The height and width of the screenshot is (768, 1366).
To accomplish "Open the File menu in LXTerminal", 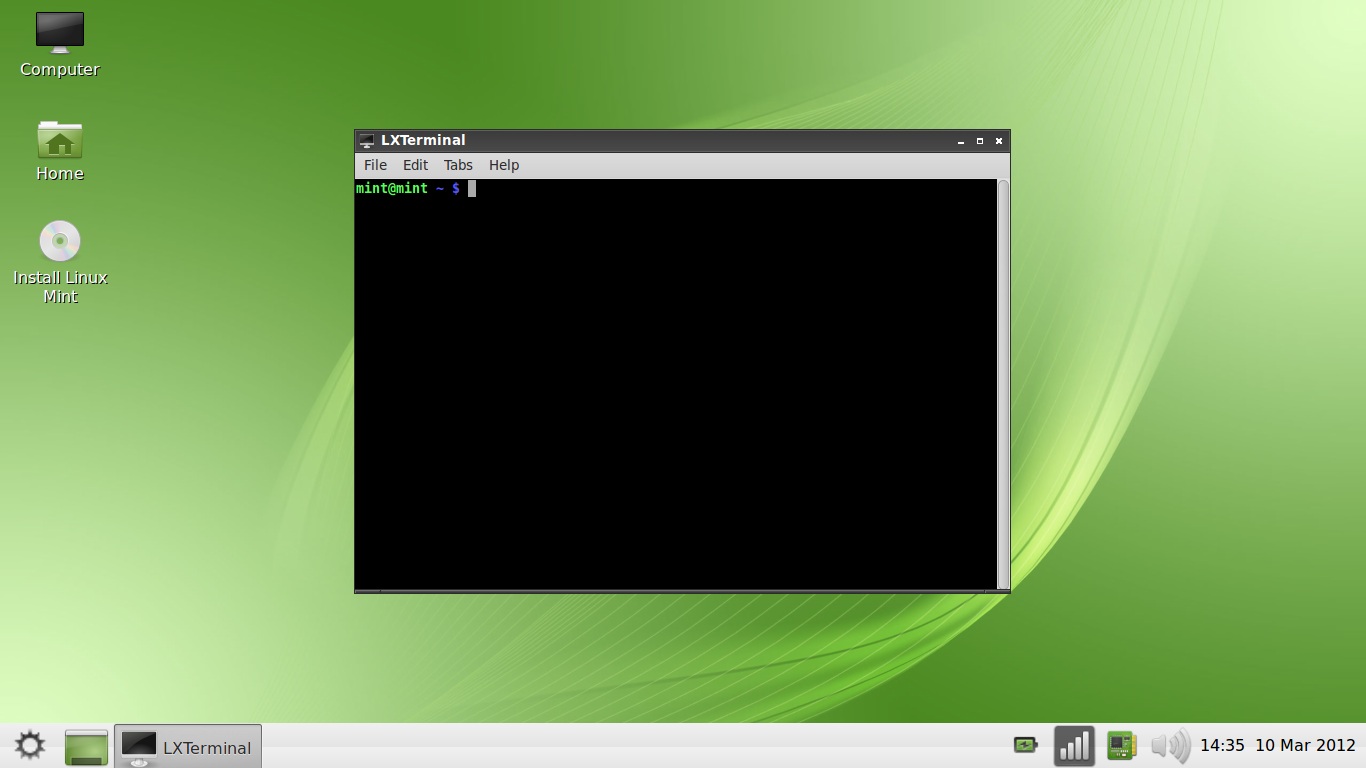I will [x=375, y=165].
